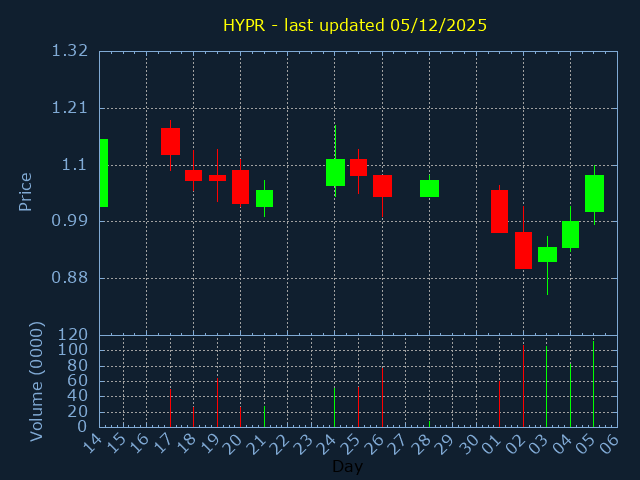Click the red volume bar for day 17

coord(170,407)
